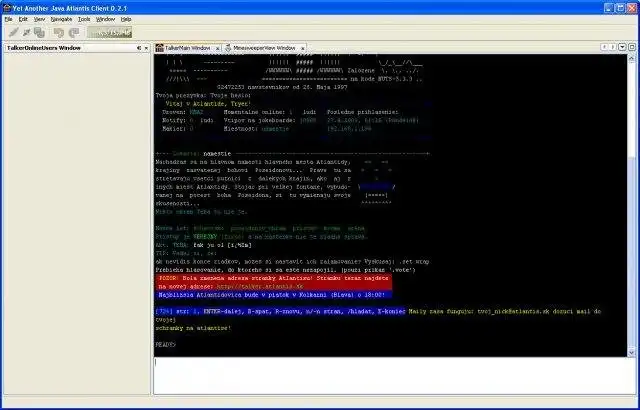The image size is (640, 410).
Task: Close the TalkerOnlineUsers Window panel
Action: [146, 48]
